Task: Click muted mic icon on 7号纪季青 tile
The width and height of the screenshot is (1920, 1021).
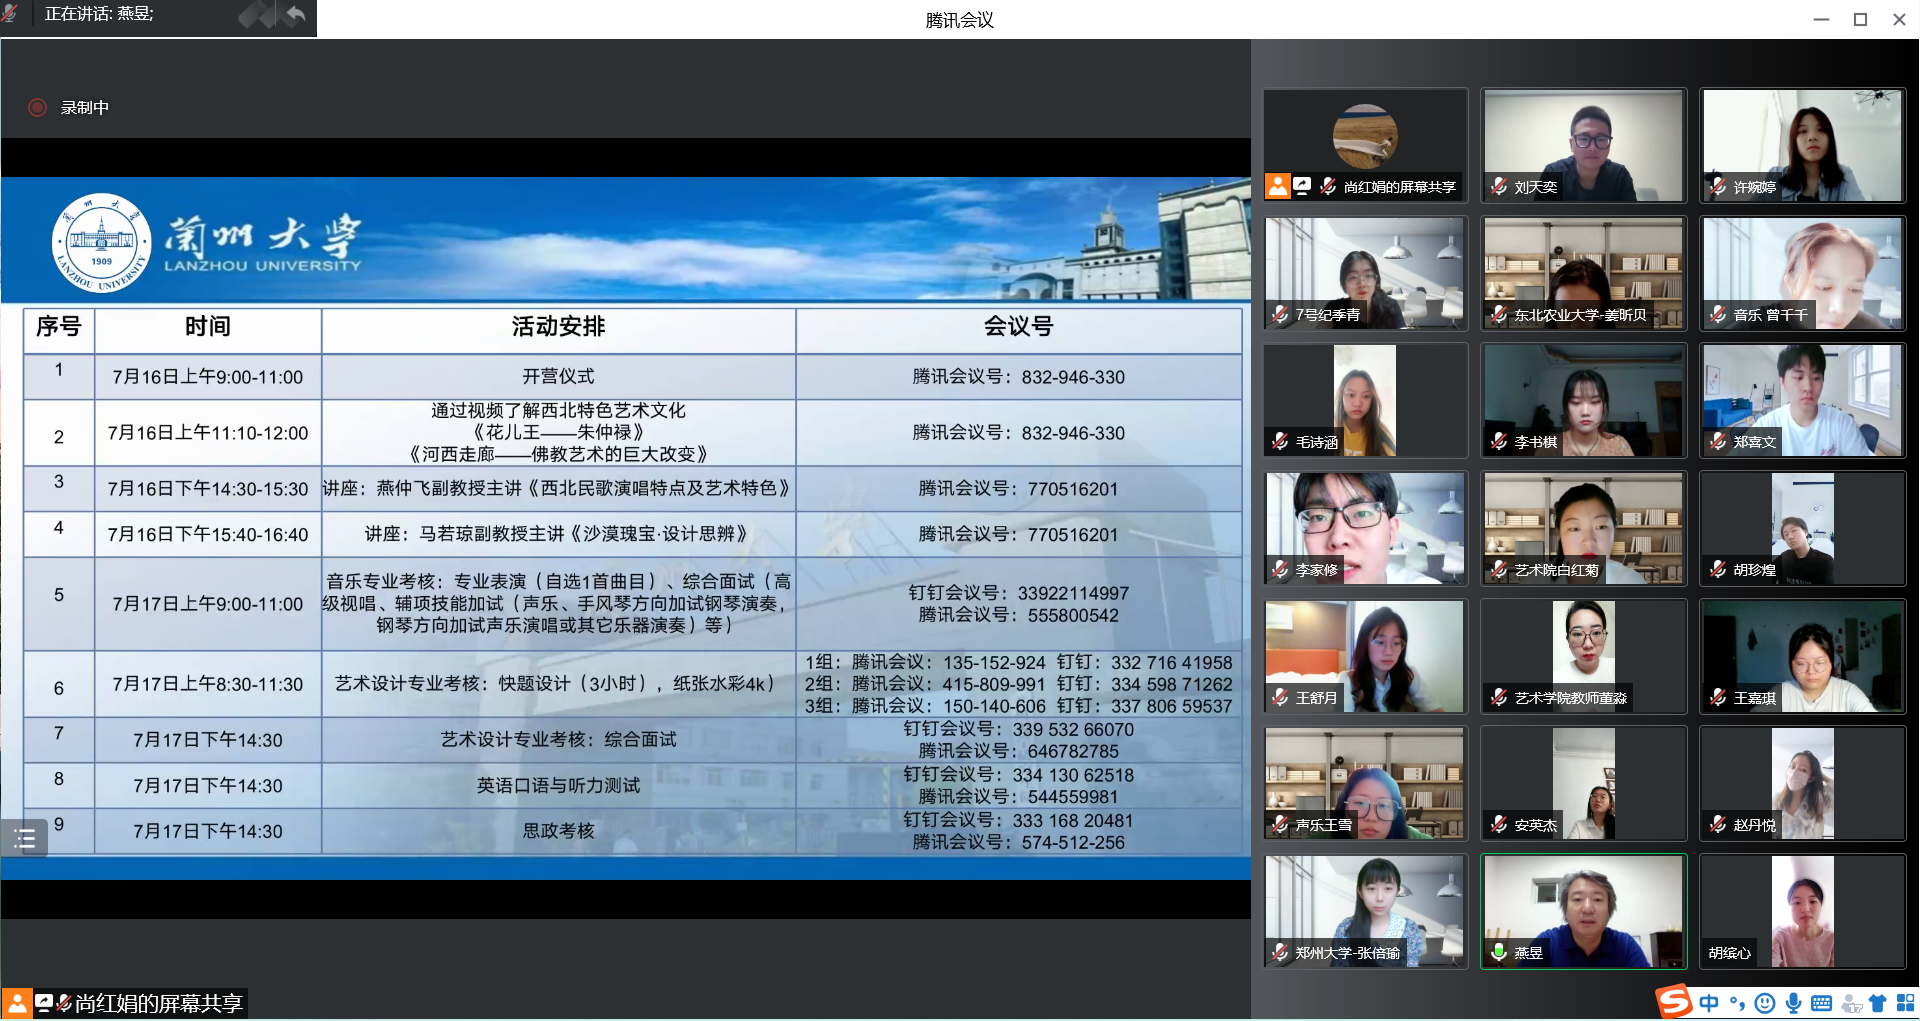Action: 1280,314
